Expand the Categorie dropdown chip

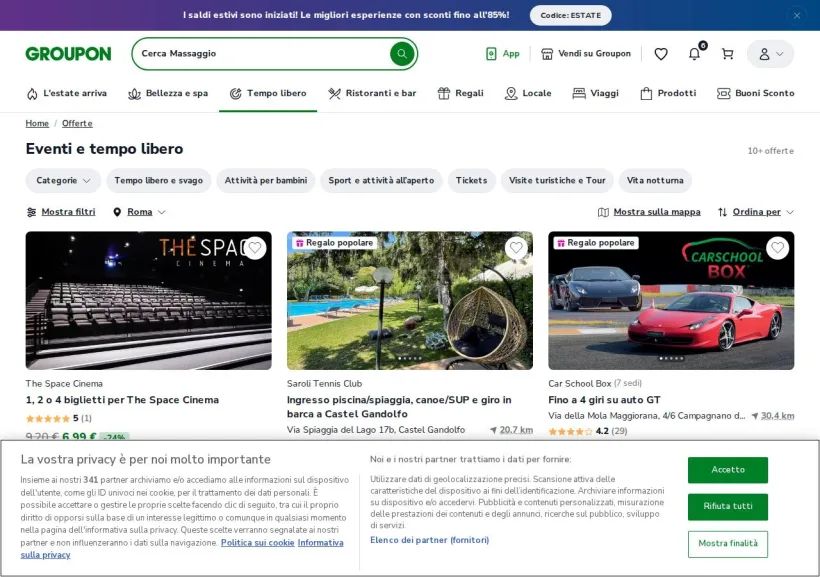point(63,180)
